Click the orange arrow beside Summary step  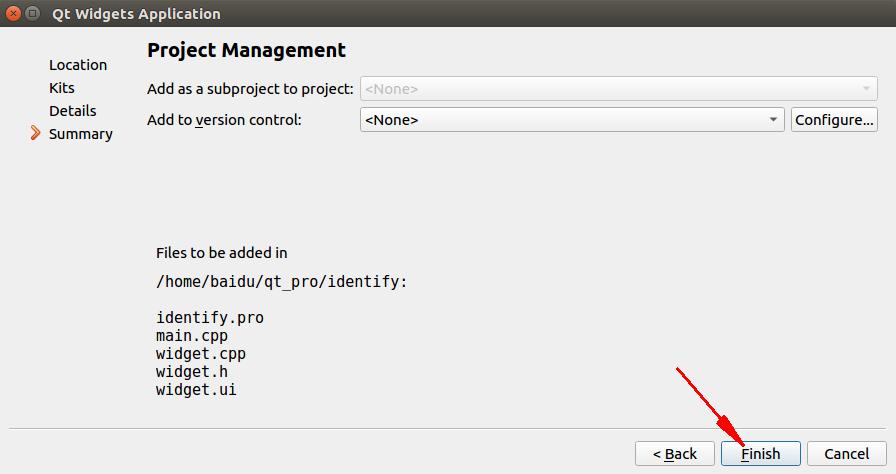coord(36,133)
